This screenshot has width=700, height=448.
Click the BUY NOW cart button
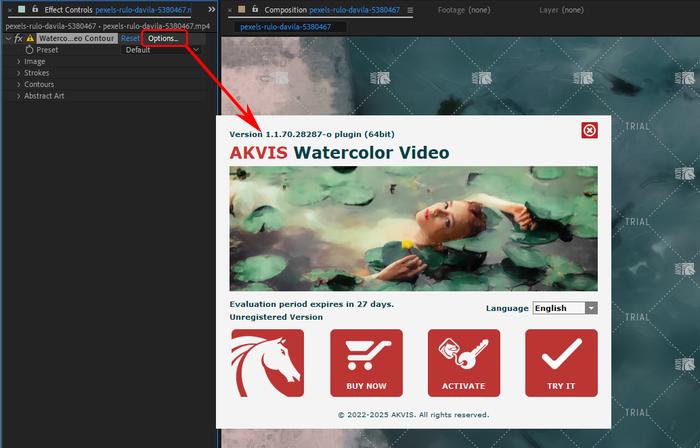click(366, 363)
